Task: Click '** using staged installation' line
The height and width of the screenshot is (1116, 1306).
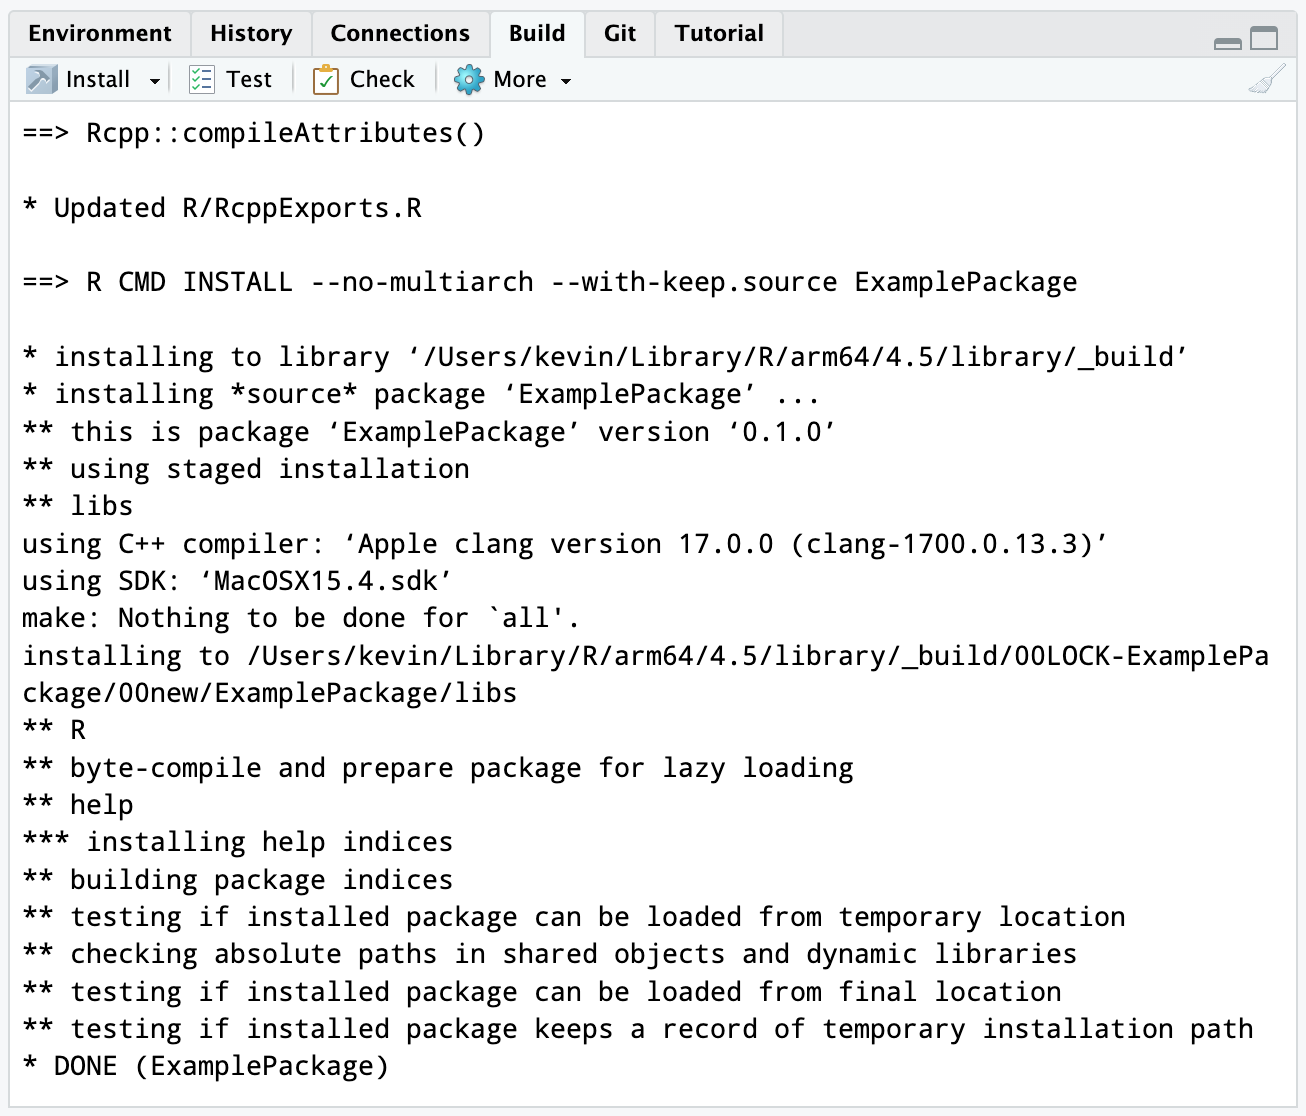Action: [x=246, y=469]
